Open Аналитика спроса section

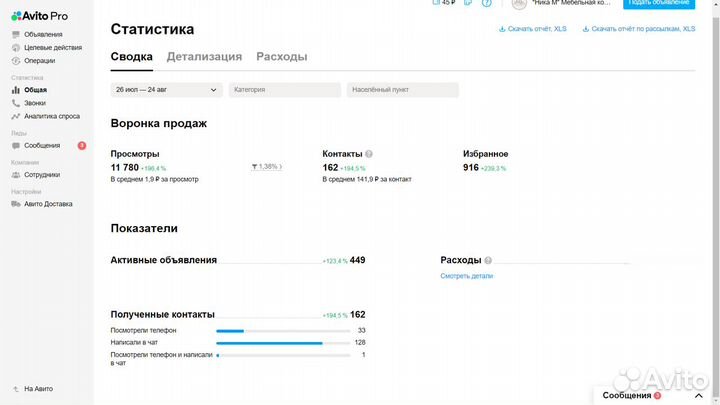[x=52, y=116]
